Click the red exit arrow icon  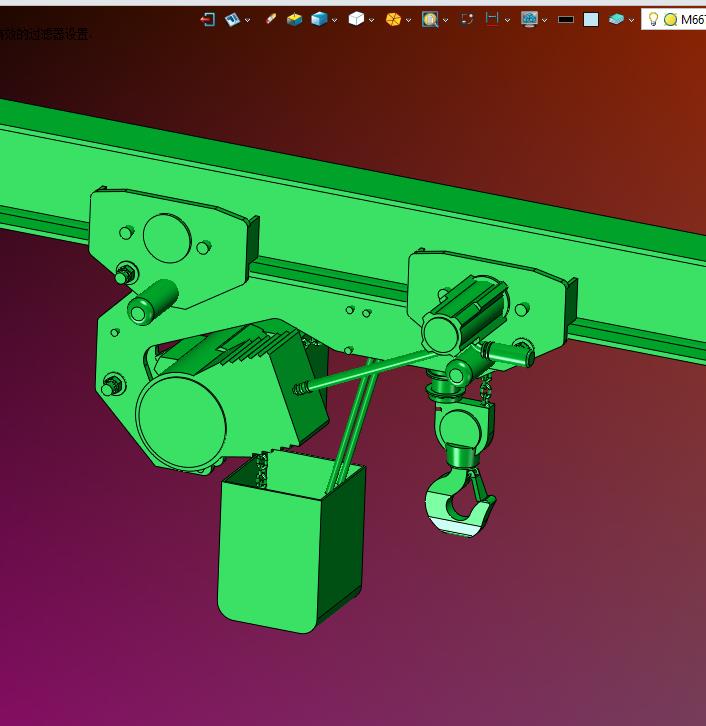(x=208, y=19)
